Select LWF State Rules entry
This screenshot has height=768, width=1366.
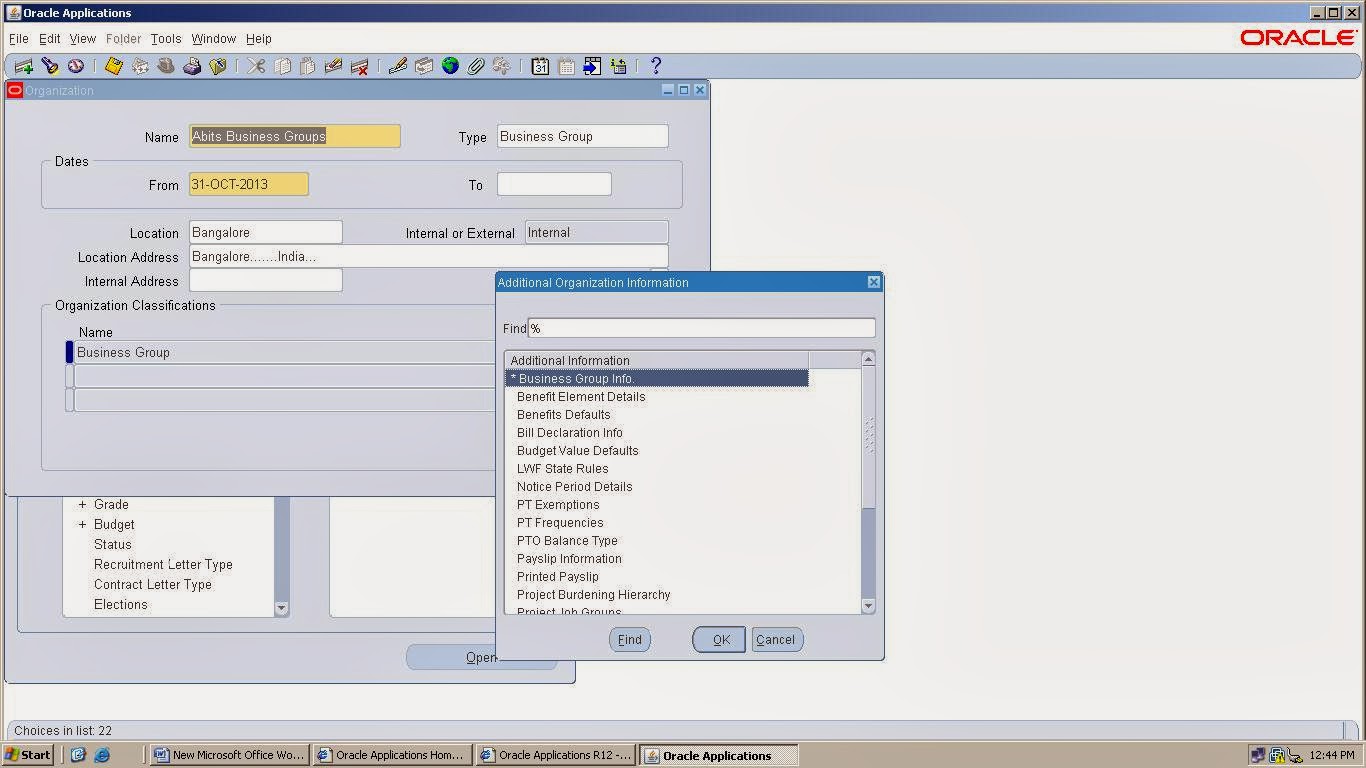[562, 469]
